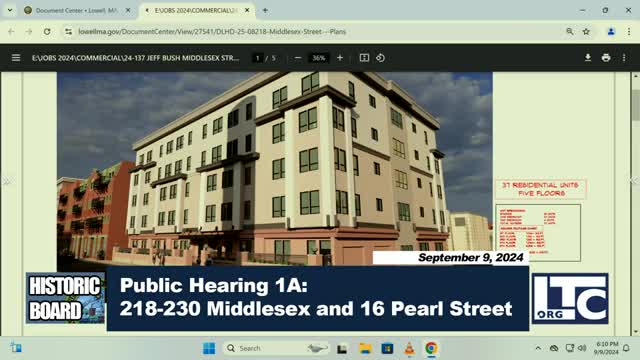640x360 pixels.
Task: Bookmark this page with the star
Action: [586, 31]
